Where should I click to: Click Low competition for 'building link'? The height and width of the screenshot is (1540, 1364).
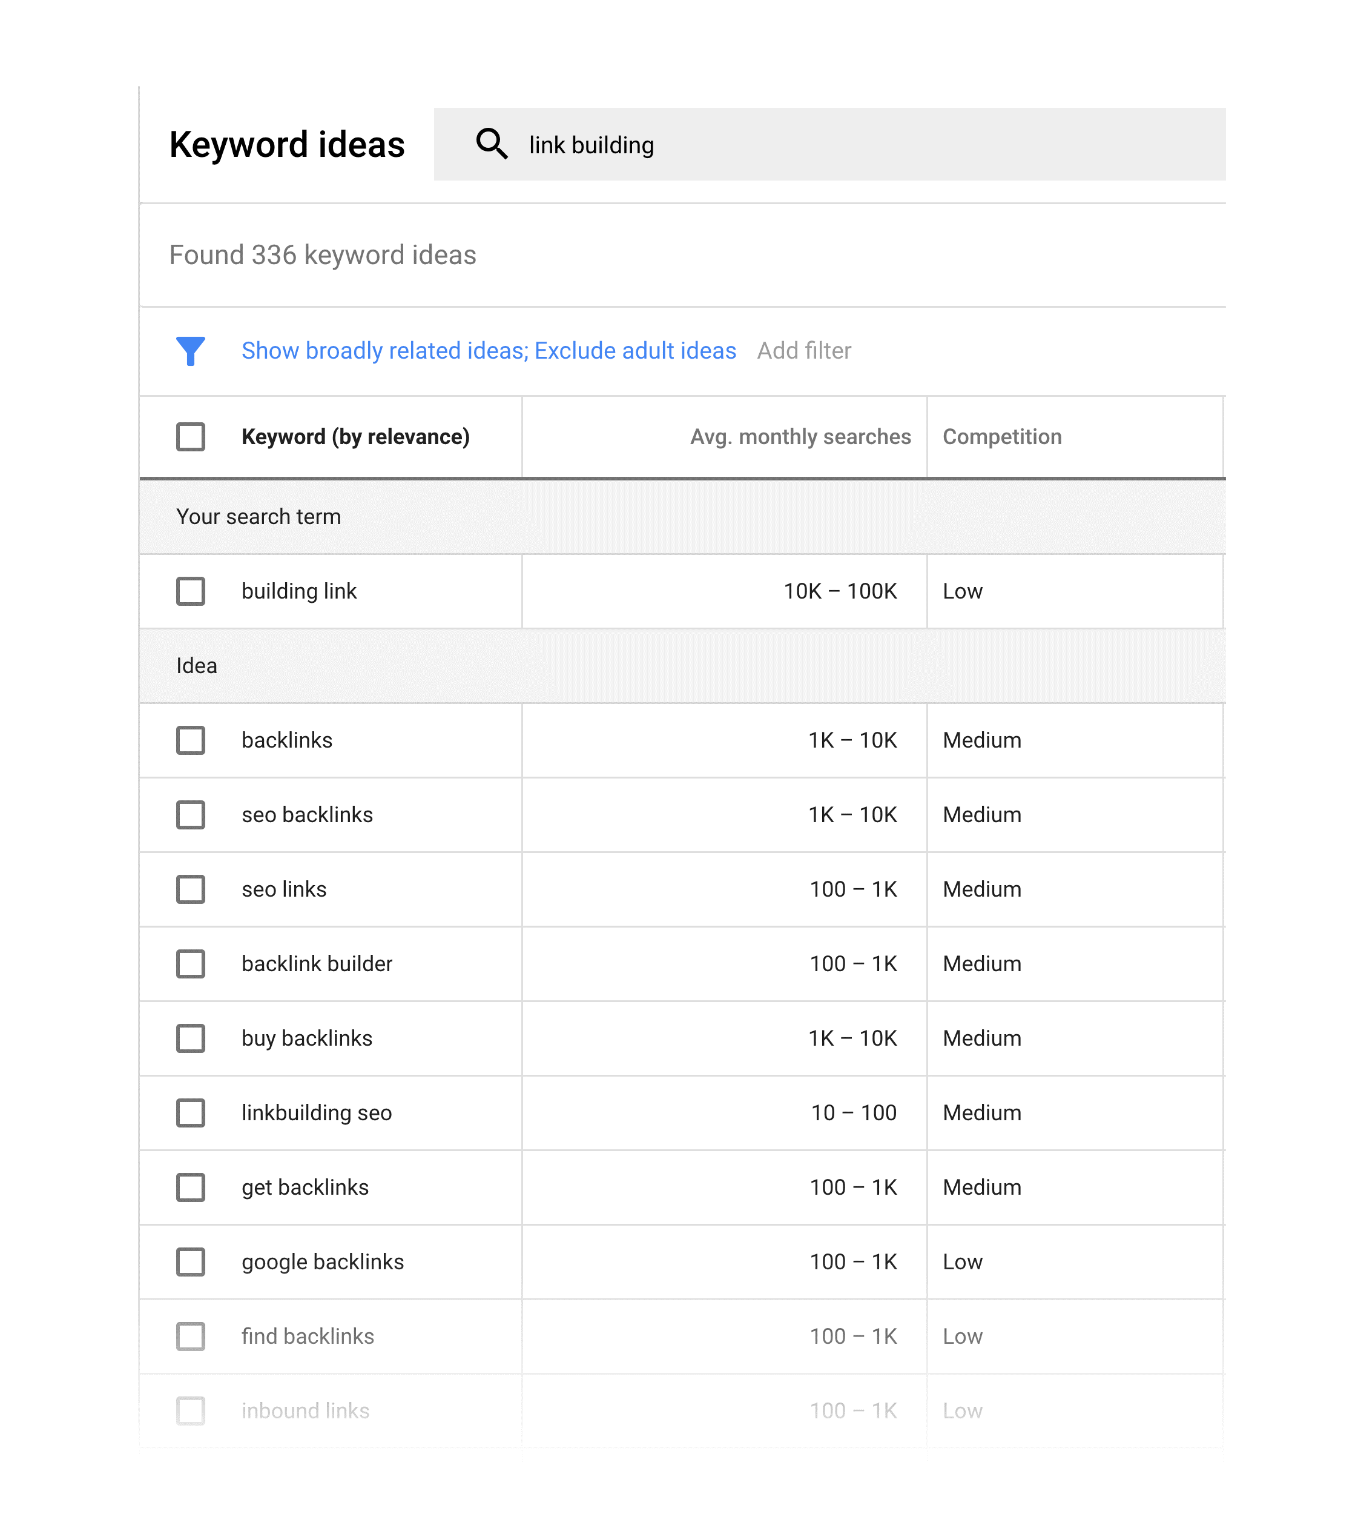[963, 591]
